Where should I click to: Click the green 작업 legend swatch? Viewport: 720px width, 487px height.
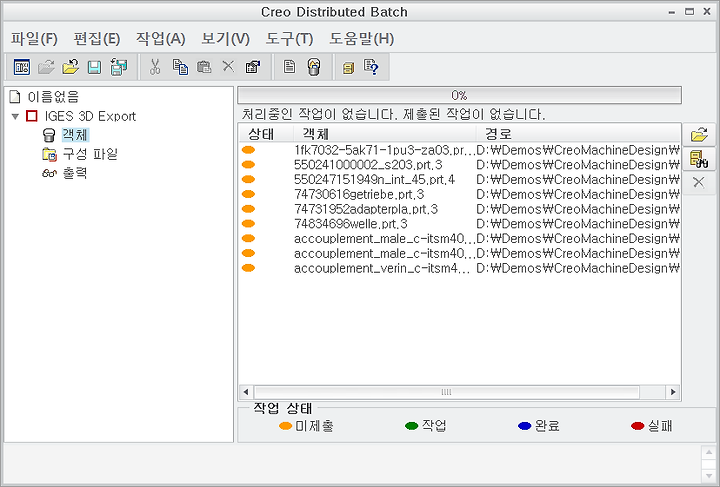411,426
